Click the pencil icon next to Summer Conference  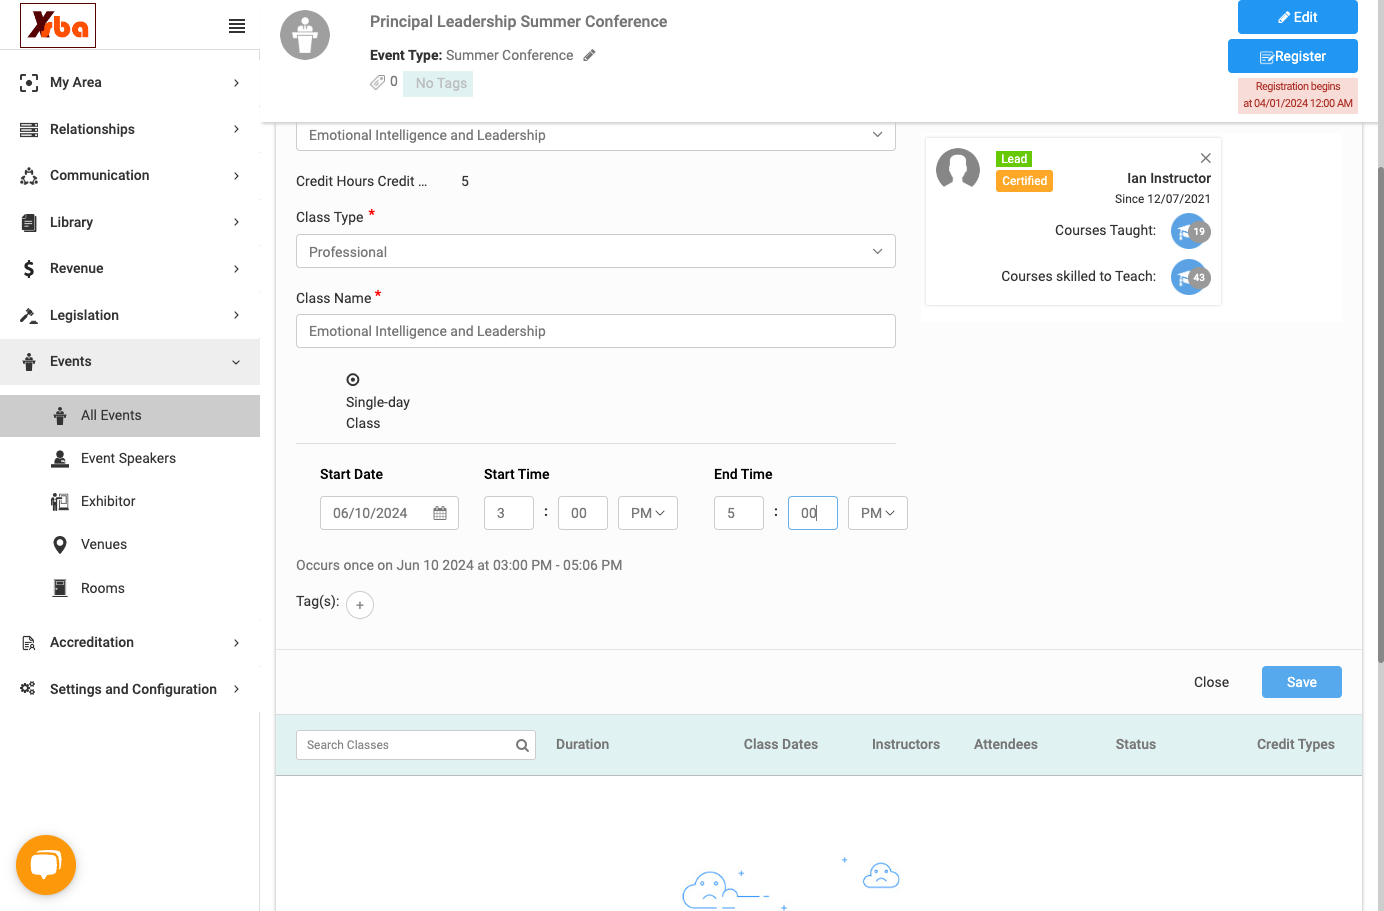tap(590, 55)
